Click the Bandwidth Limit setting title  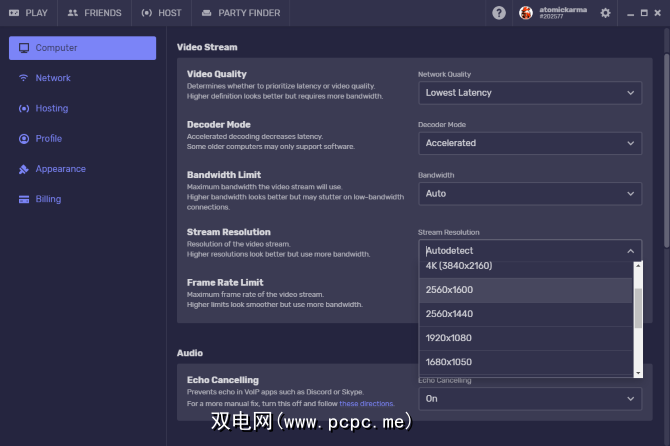pos(224,175)
